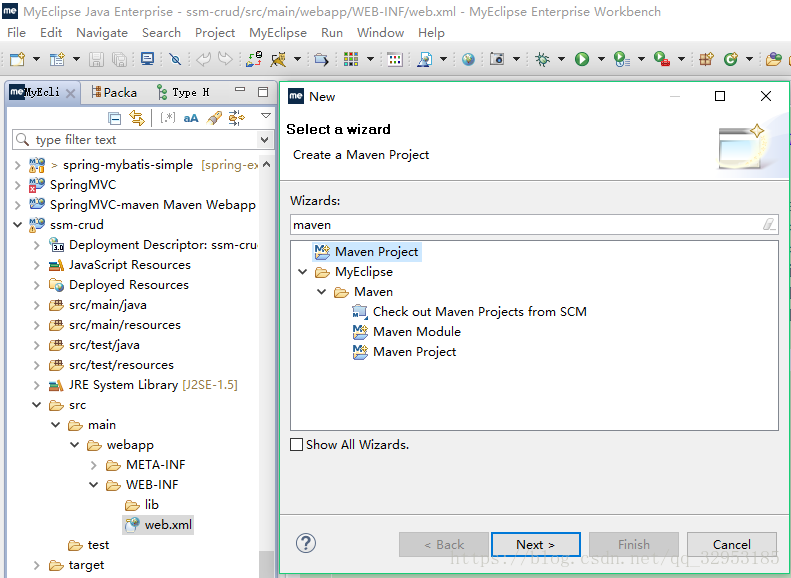Click the Next button
The height and width of the screenshot is (578, 791).
pos(536,545)
